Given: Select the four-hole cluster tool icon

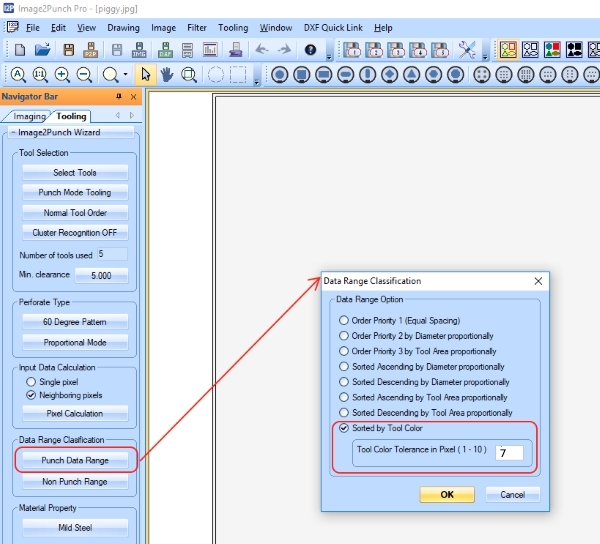Looking at the screenshot, I should click(482, 75).
